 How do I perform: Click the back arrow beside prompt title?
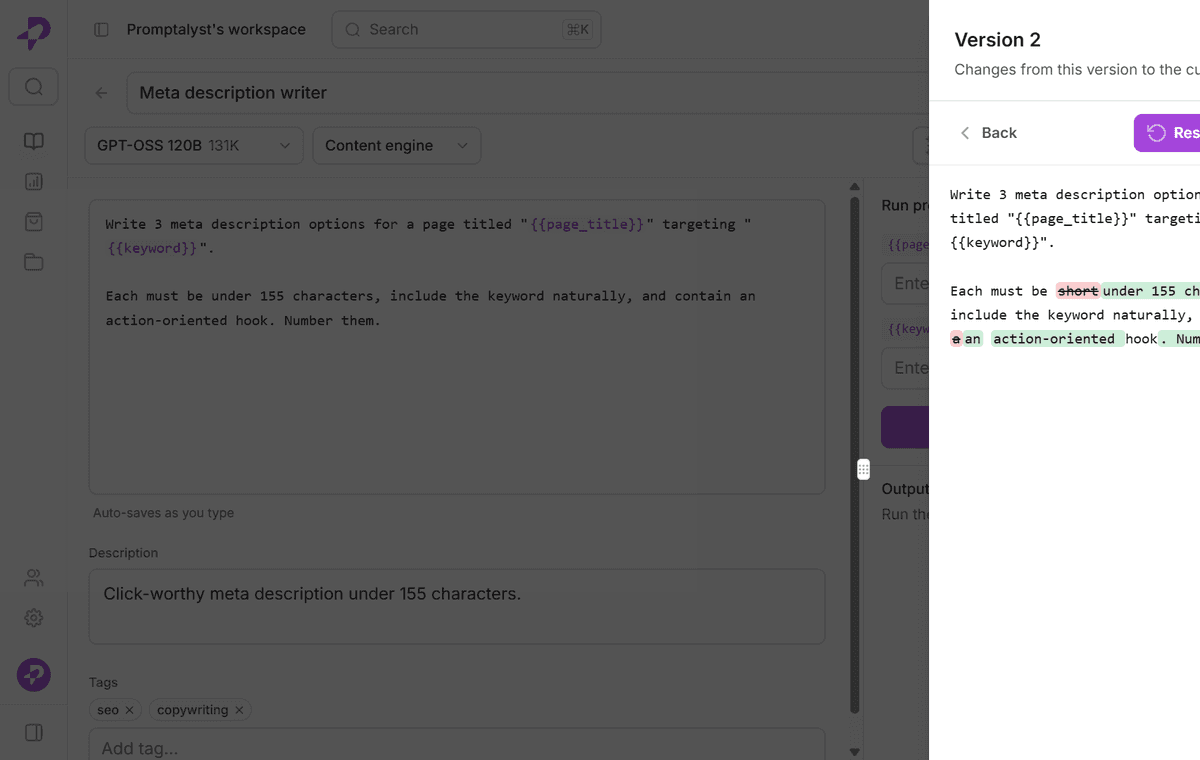click(x=101, y=93)
